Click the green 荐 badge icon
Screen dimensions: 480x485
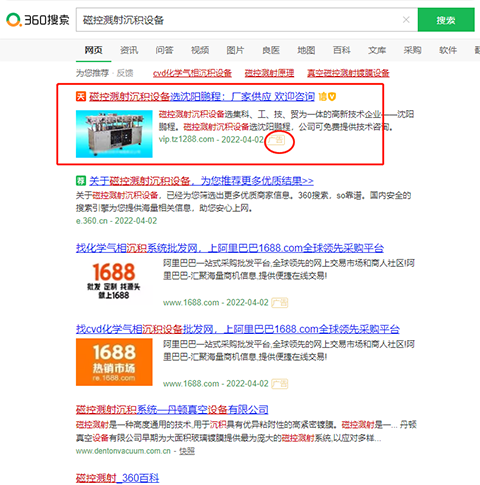81,181
